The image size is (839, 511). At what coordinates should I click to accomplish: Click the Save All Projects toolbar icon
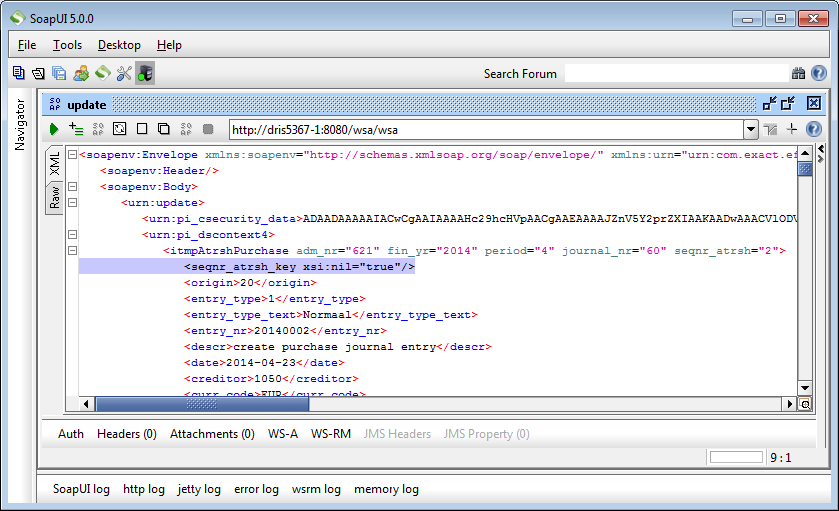59,73
